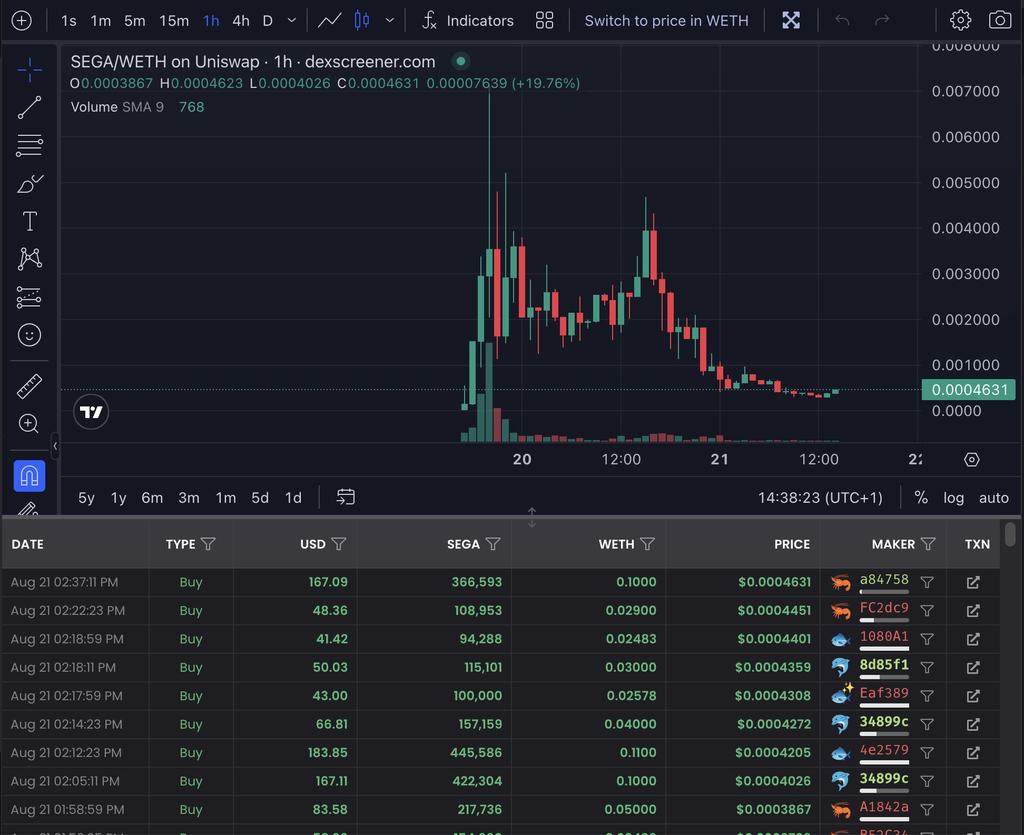Screen dimensions: 1024x835
Task: Redo the chart action
Action: click(x=882, y=21)
